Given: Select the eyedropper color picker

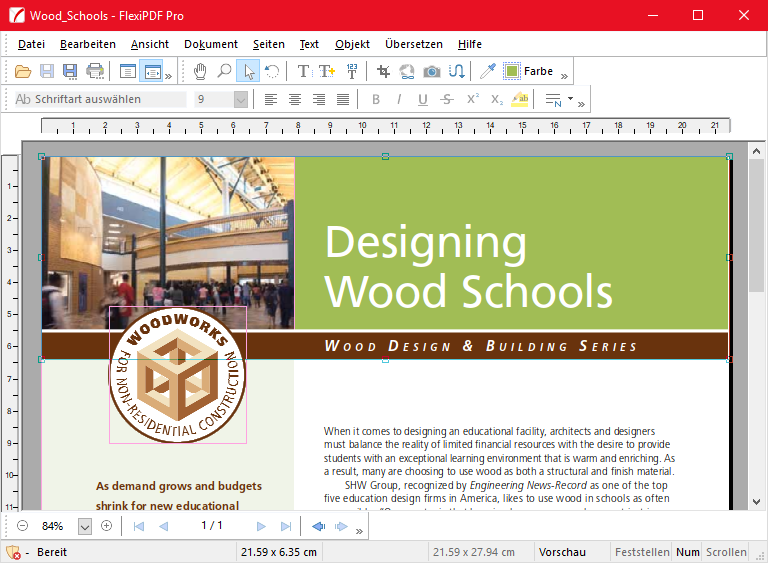Looking at the screenshot, I should click(487, 71).
